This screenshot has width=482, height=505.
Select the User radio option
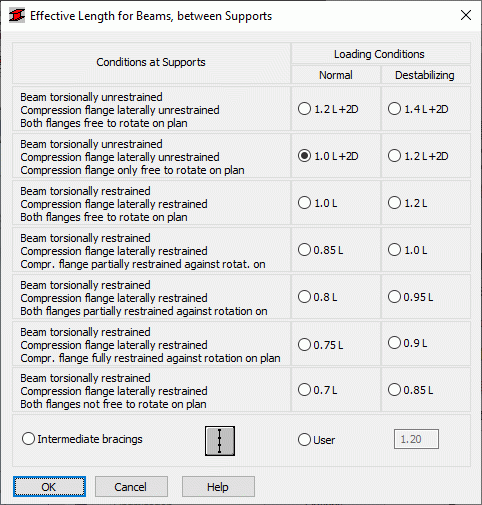click(x=316, y=440)
